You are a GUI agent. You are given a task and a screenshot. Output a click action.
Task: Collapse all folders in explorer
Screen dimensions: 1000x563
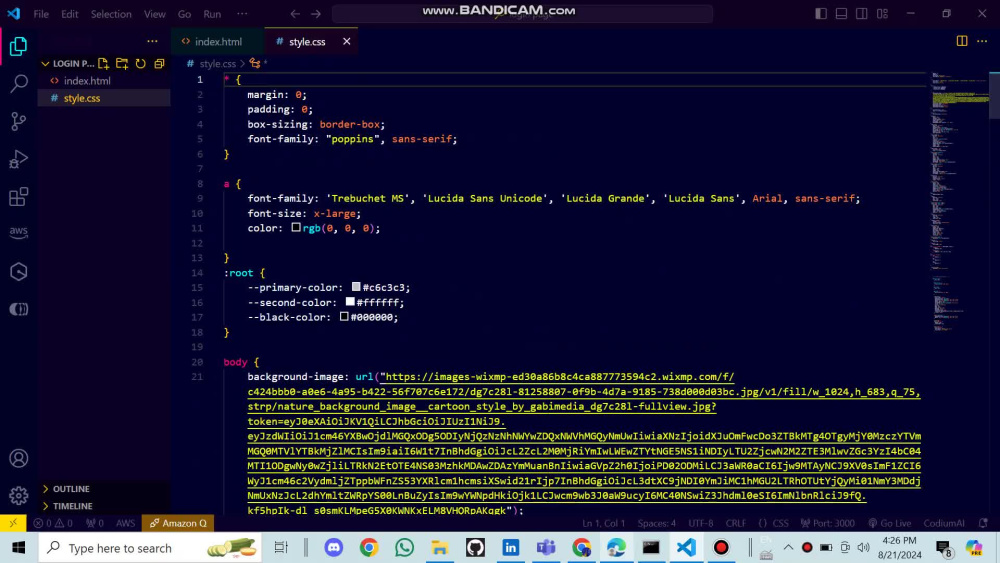click(x=159, y=64)
